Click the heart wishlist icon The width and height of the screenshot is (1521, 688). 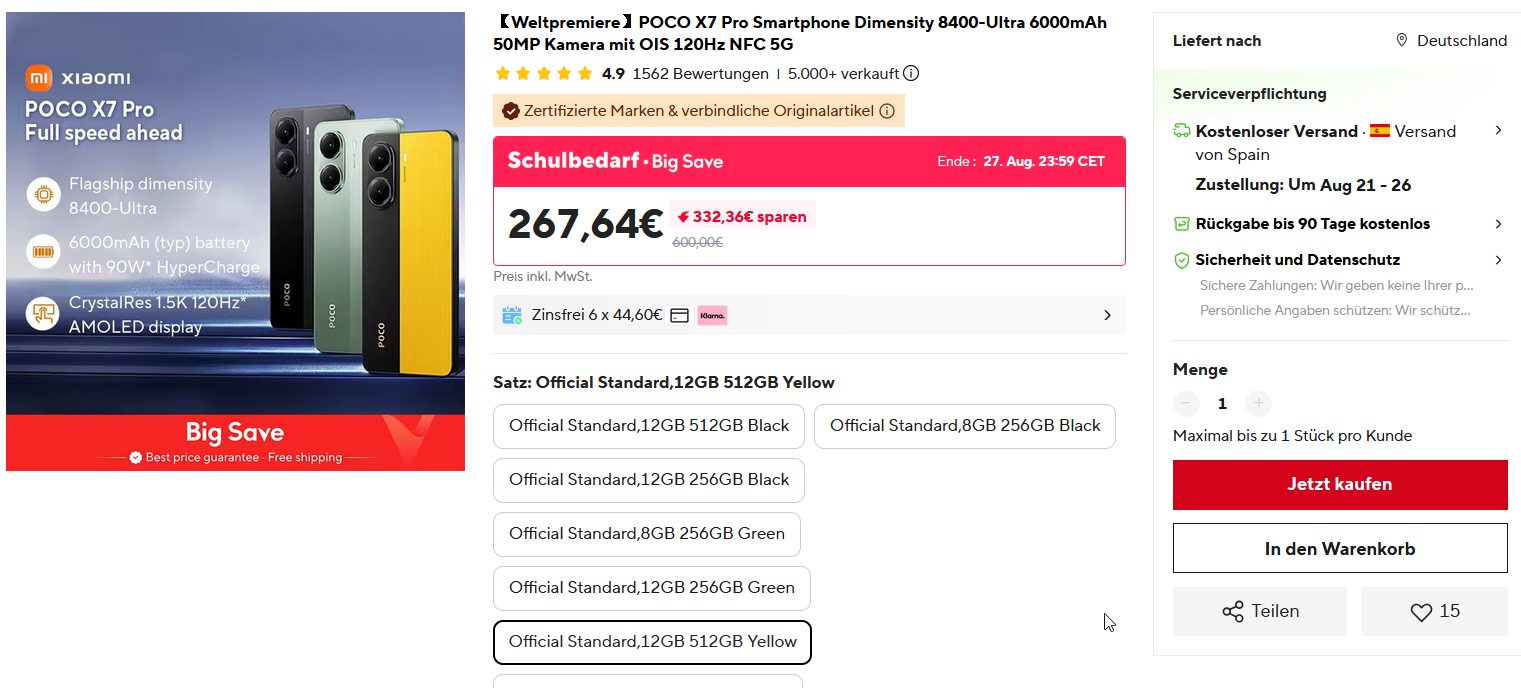(x=1421, y=612)
